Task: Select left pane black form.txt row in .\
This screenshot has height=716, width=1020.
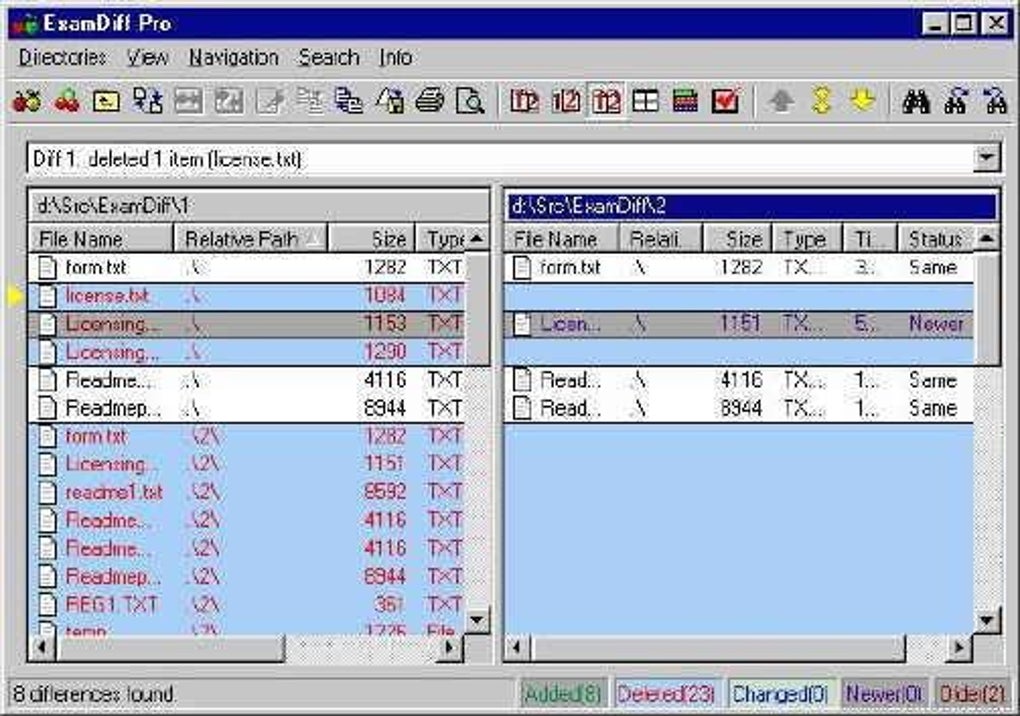Action: (247, 267)
